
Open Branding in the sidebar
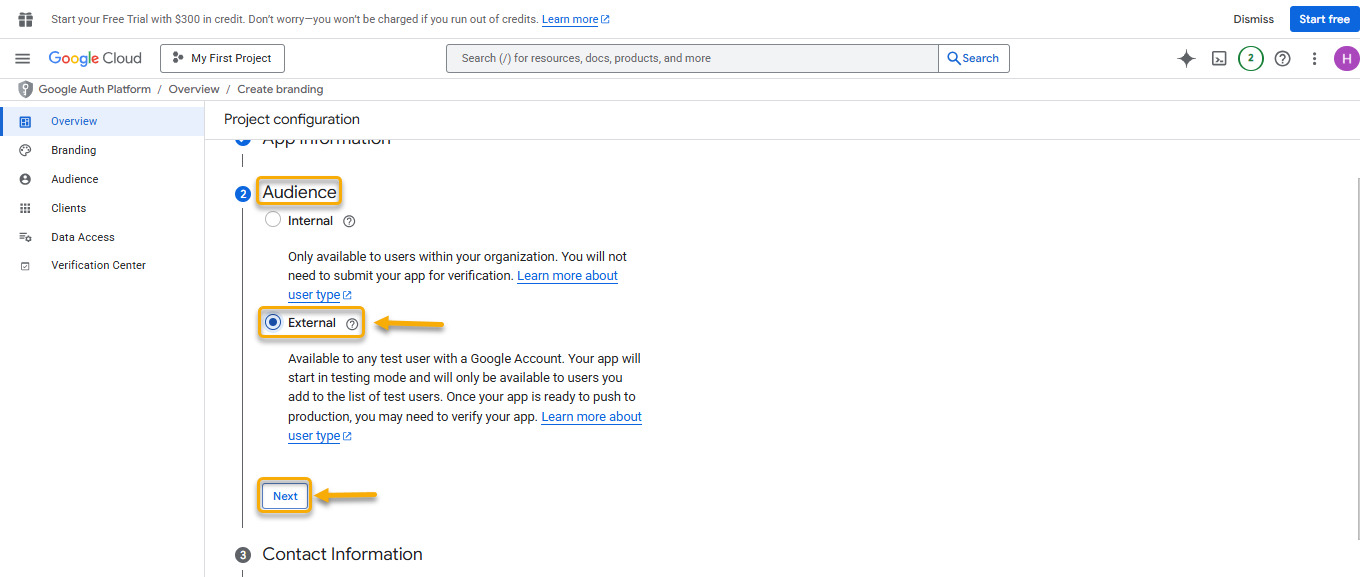[x=74, y=150]
